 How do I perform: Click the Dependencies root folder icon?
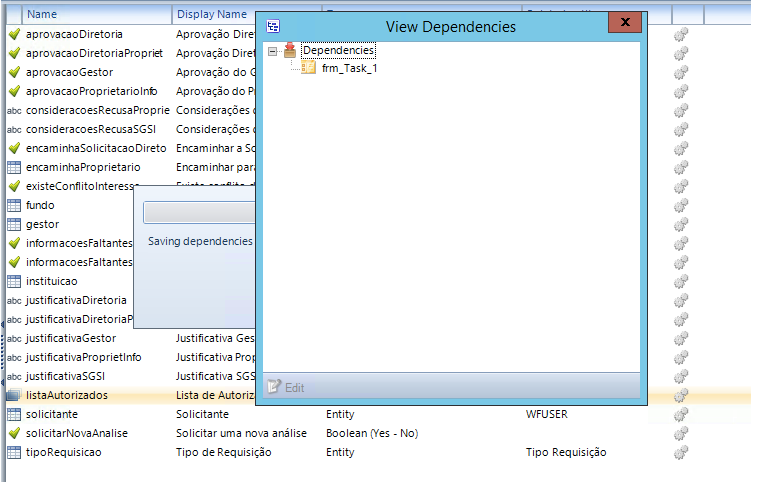tap(290, 50)
